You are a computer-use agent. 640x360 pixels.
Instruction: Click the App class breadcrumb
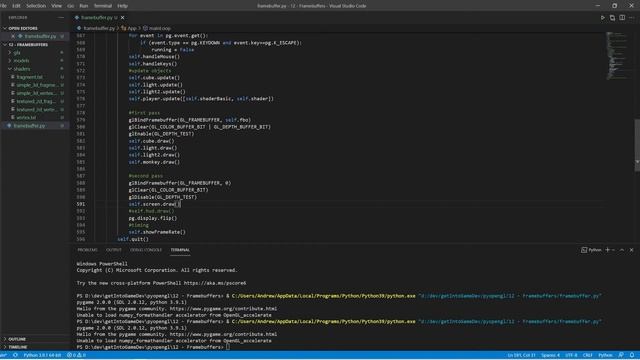tap(129, 28)
